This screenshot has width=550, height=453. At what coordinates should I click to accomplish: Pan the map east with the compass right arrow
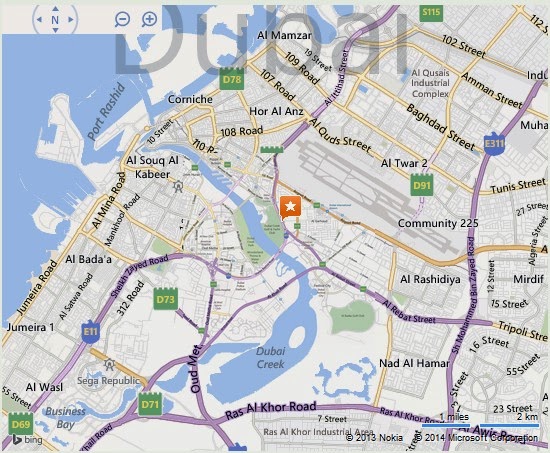tap(71, 20)
